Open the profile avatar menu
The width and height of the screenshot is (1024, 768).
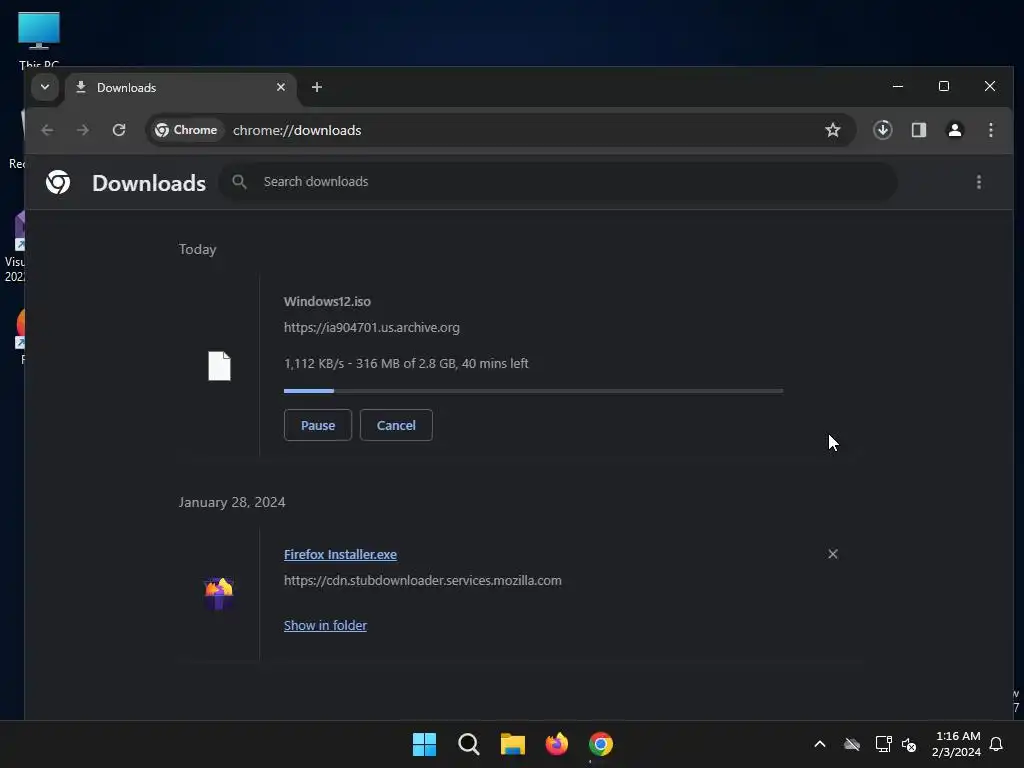955,130
